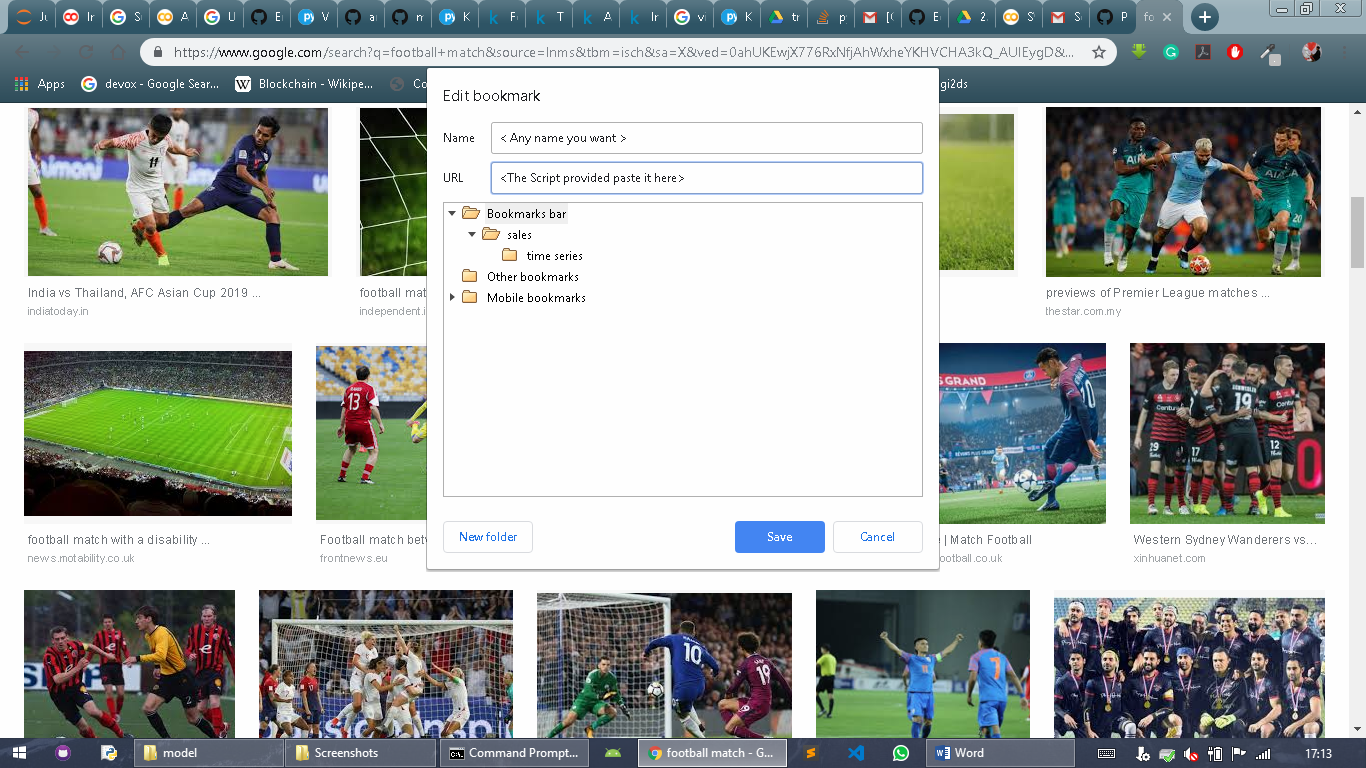Viewport: 1366px width, 768px height.
Task: Click the green download arrow extension
Action: [1139, 52]
